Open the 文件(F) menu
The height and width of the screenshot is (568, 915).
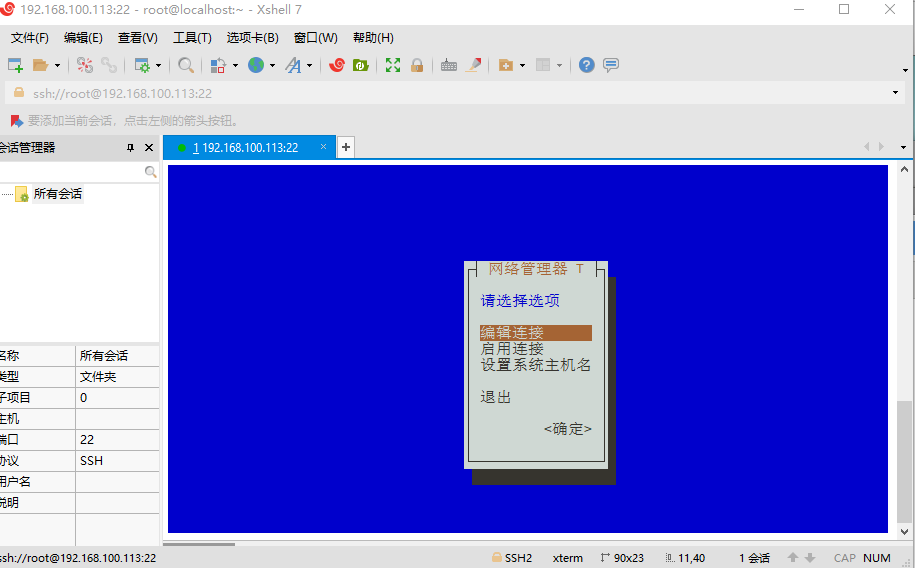click(30, 38)
